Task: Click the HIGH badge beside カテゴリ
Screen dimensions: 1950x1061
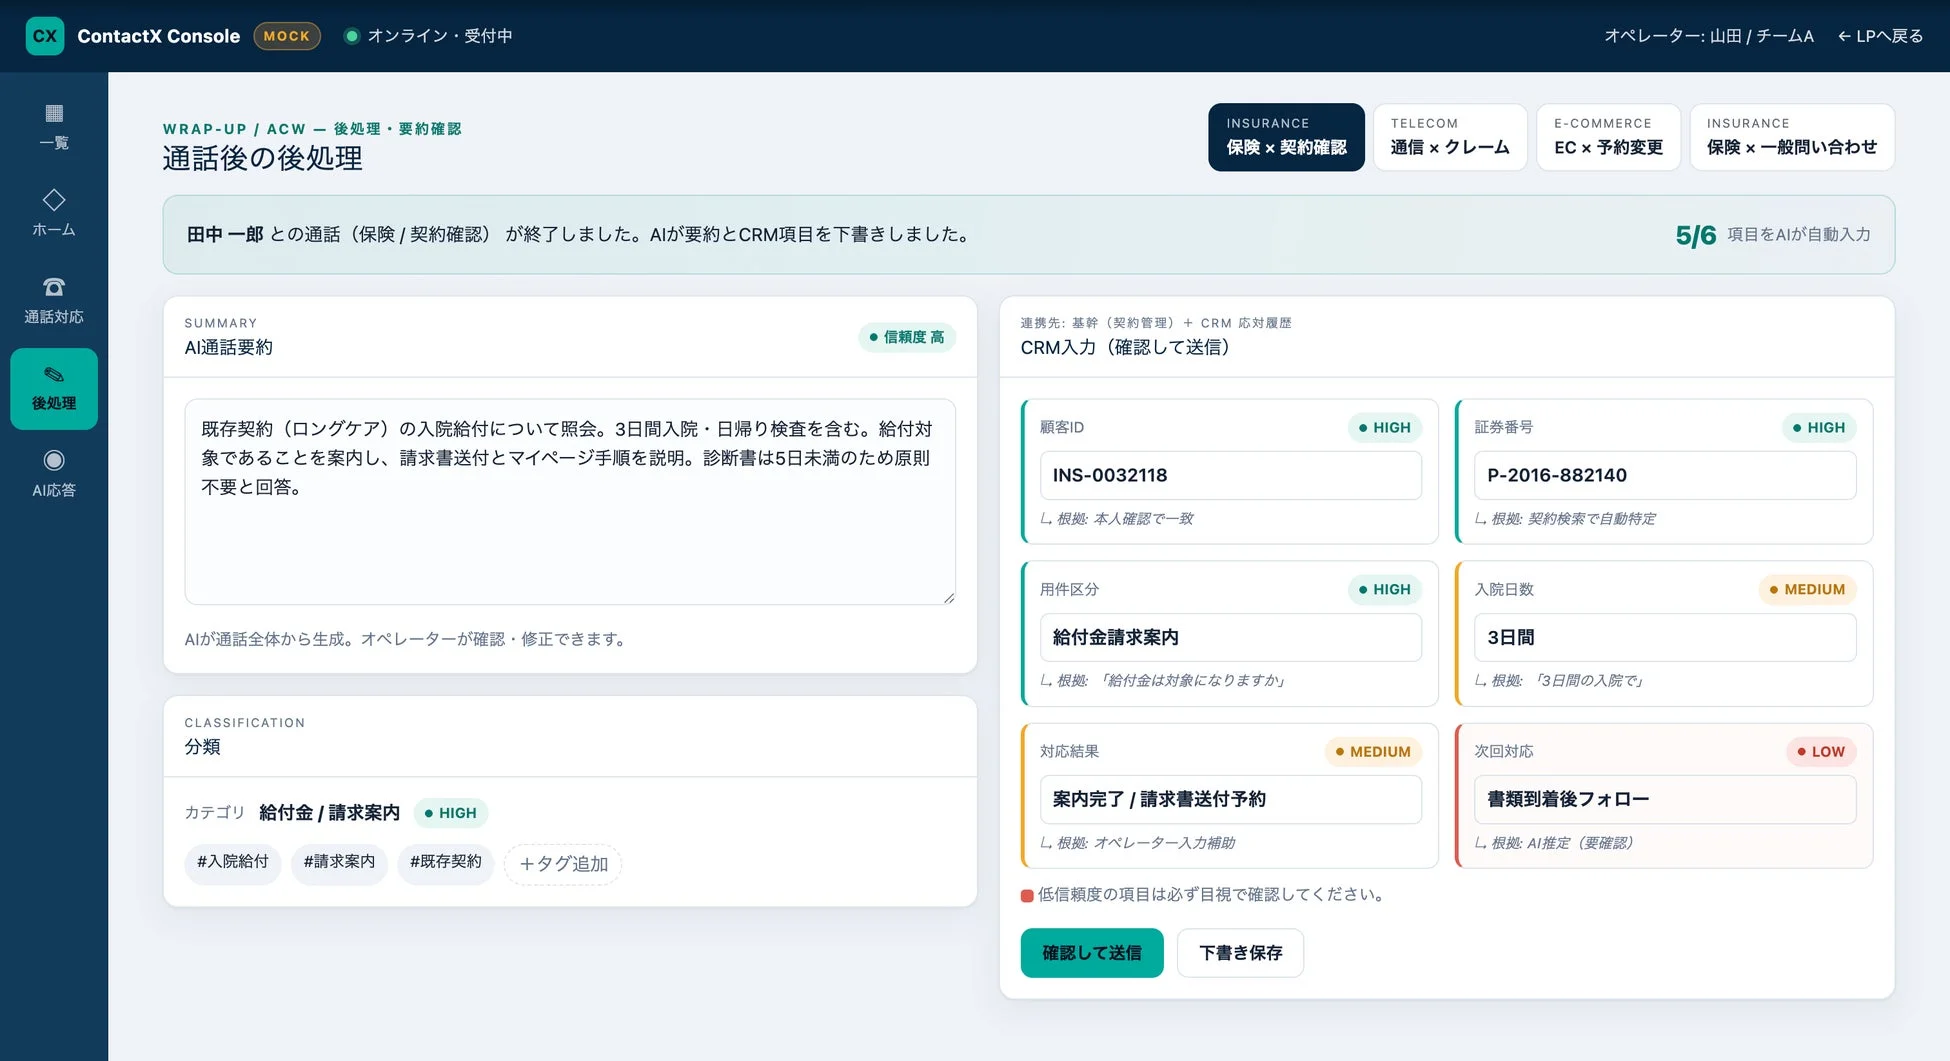Action: pos(451,813)
